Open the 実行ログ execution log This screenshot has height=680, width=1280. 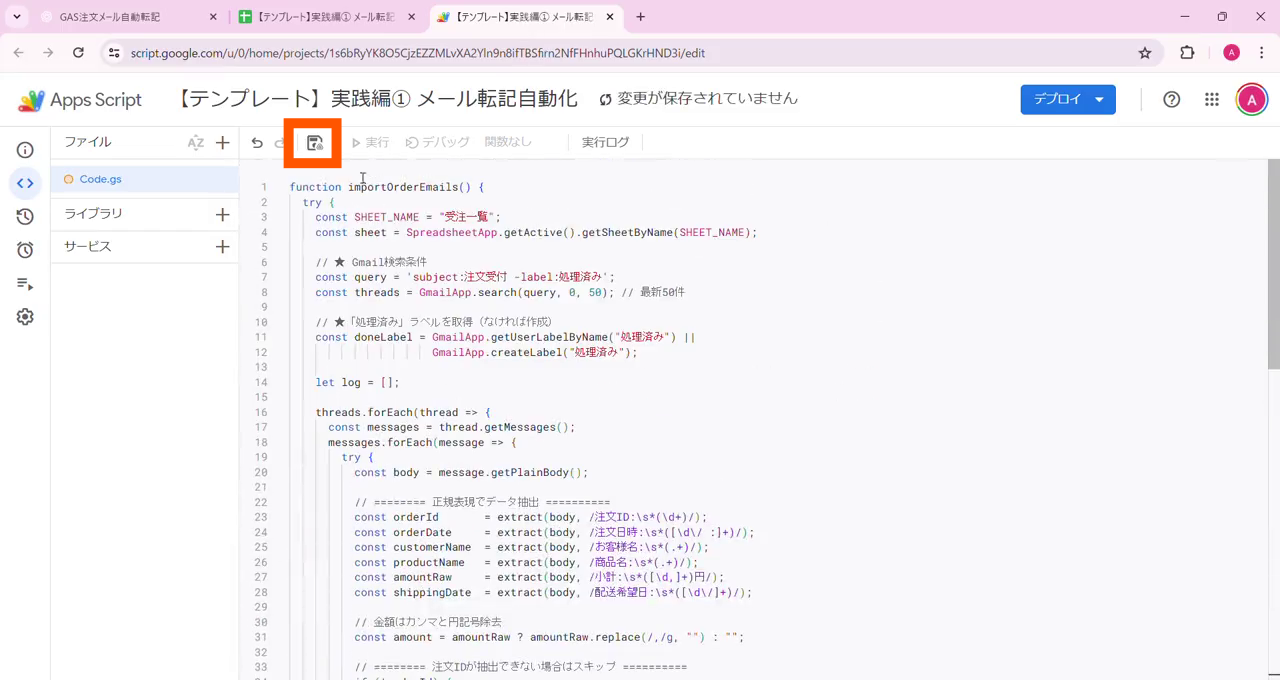click(x=605, y=141)
